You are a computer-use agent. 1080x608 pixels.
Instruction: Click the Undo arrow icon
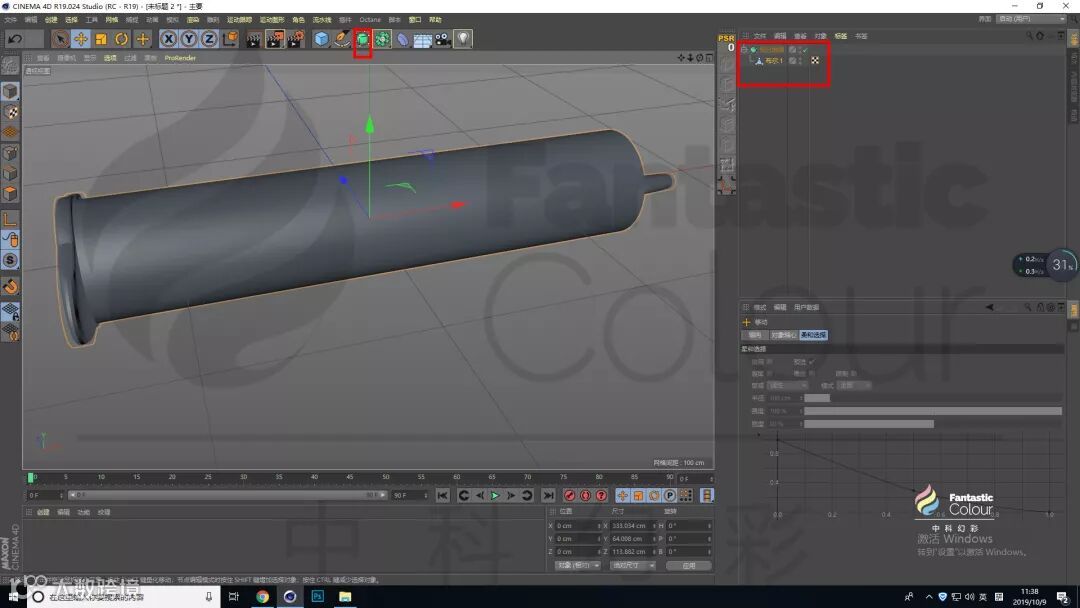pyautogui.click(x=15, y=39)
